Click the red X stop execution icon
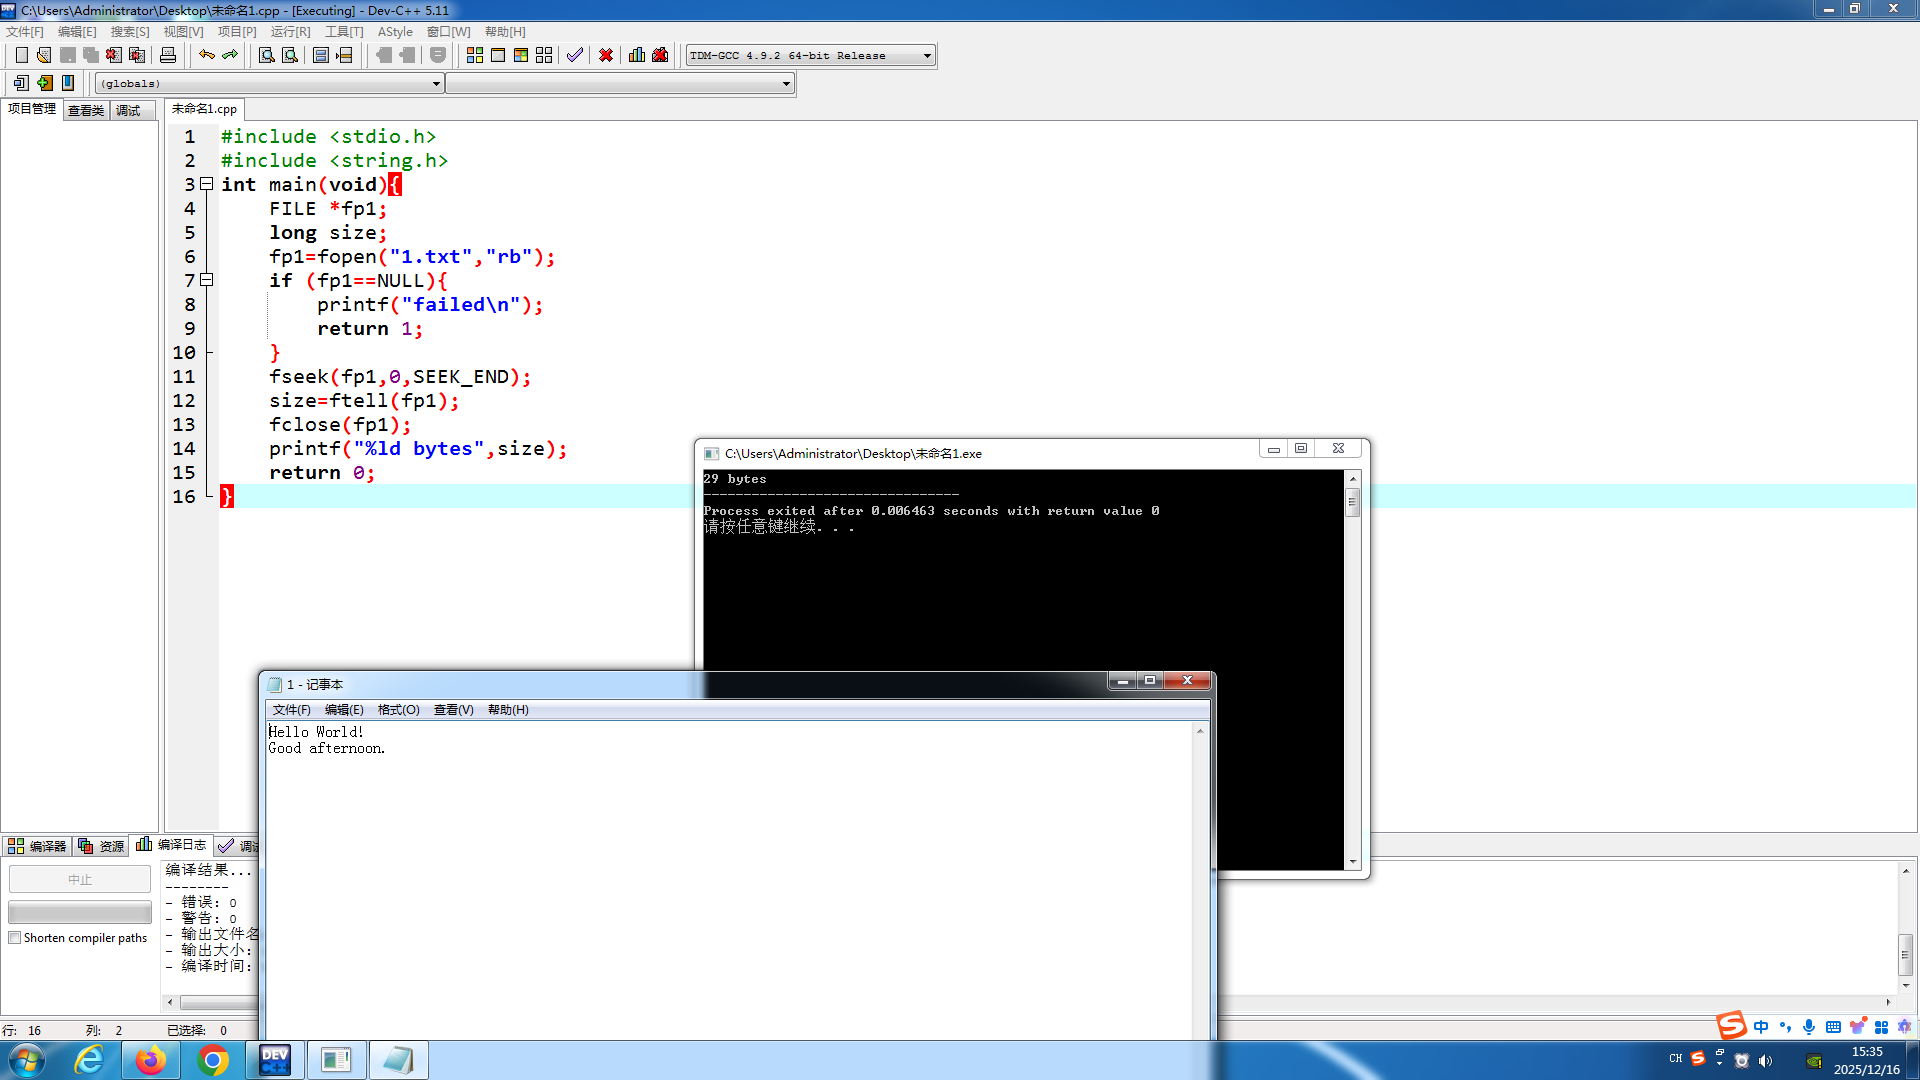Screen dimensions: 1920x1080 pyautogui.click(x=606, y=55)
